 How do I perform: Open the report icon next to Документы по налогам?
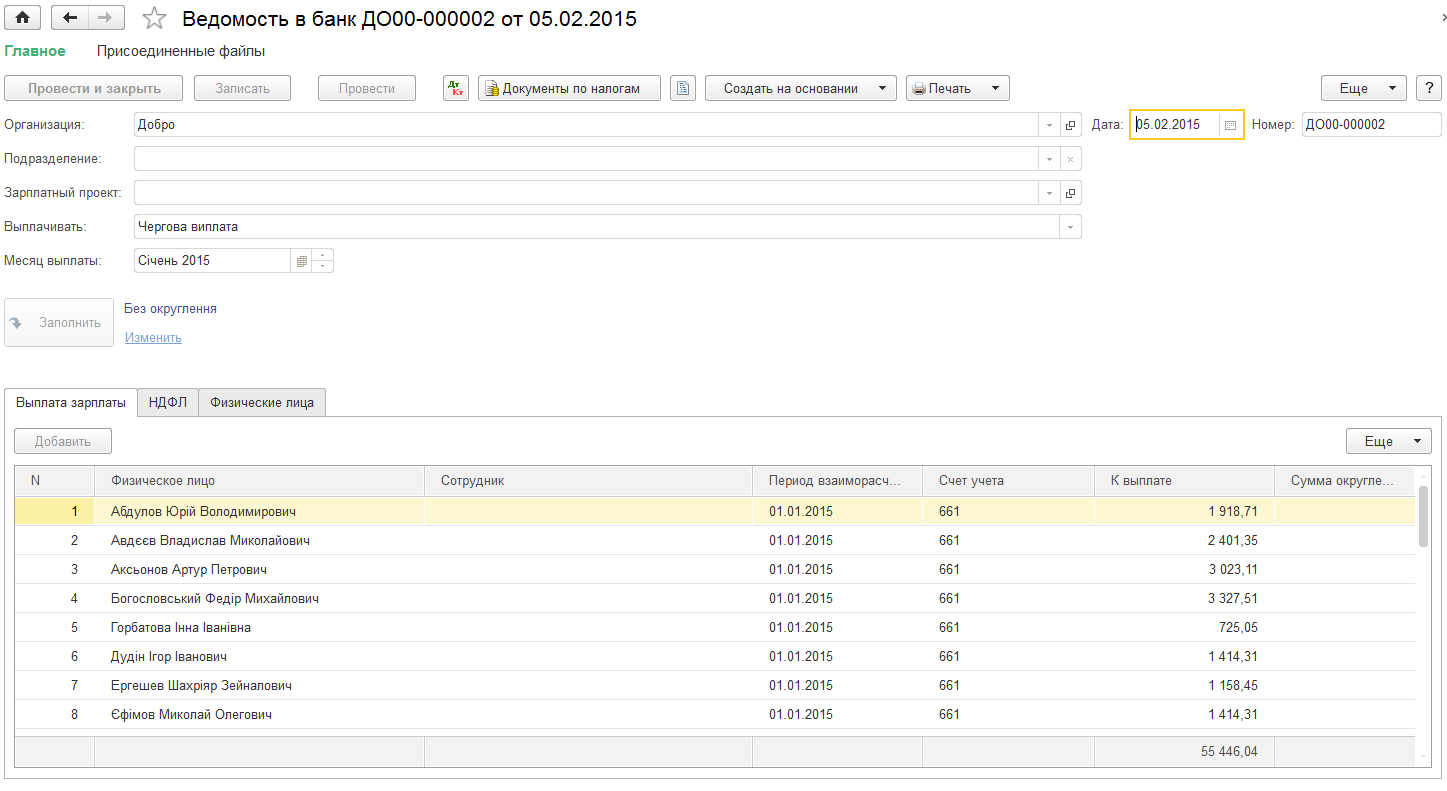pos(682,88)
